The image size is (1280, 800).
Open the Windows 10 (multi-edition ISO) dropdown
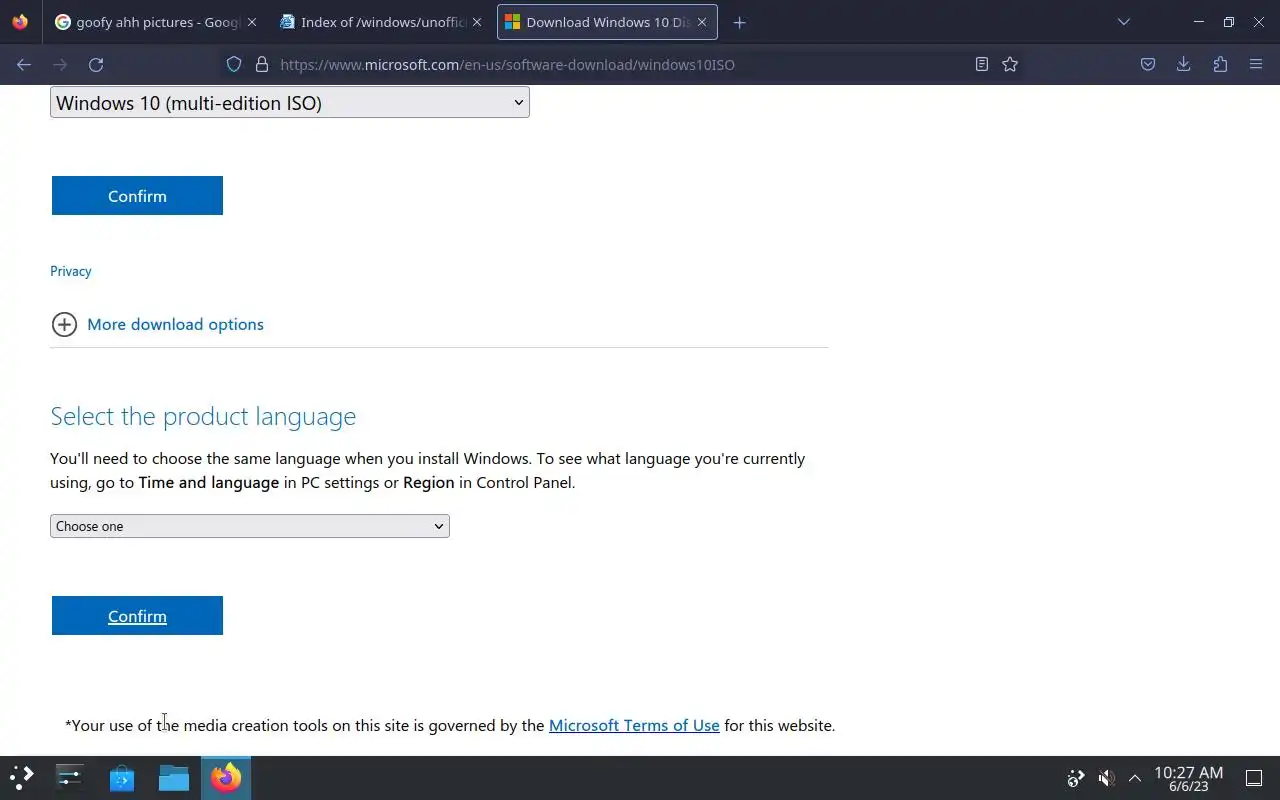[290, 102]
